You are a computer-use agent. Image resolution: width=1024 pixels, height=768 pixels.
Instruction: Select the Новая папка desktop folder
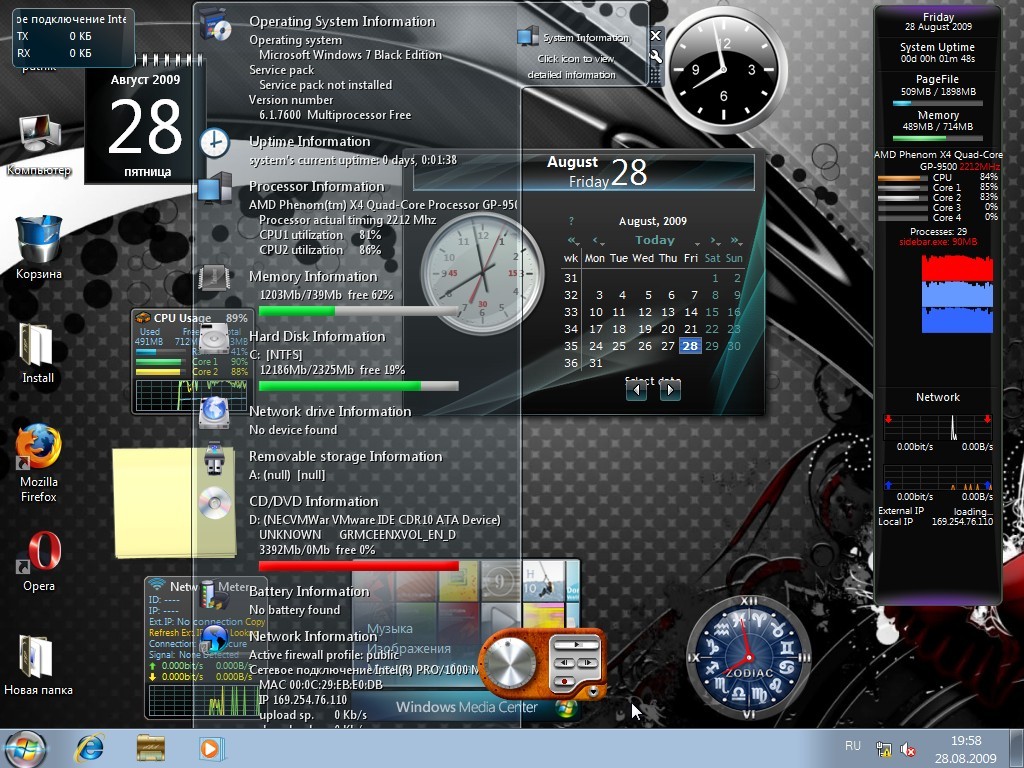click(x=38, y=664)
